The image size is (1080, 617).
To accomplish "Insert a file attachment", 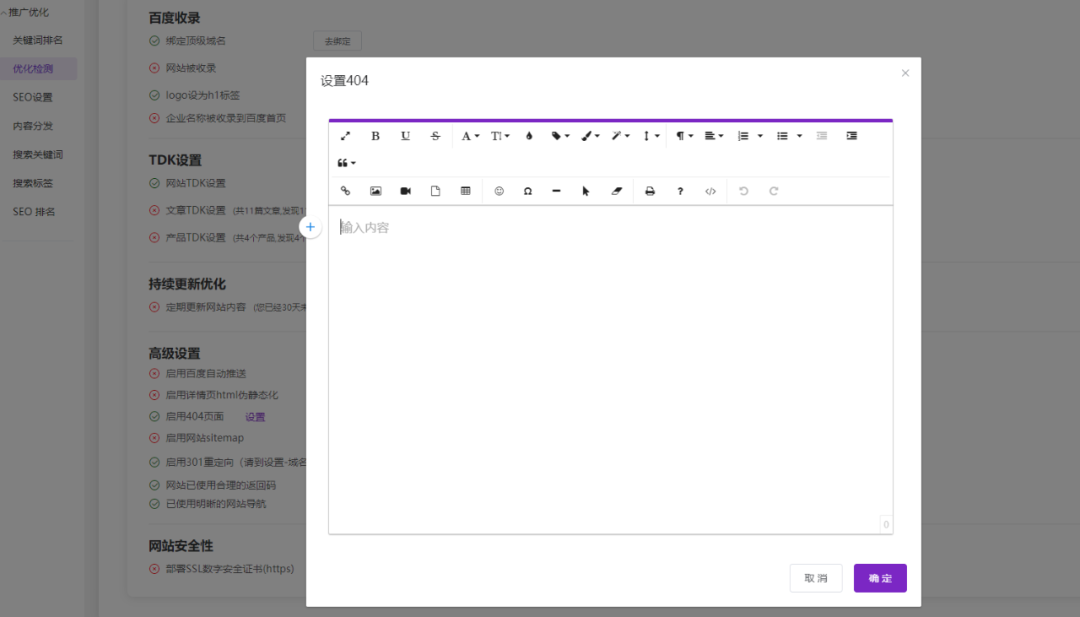I will [435, 191].
